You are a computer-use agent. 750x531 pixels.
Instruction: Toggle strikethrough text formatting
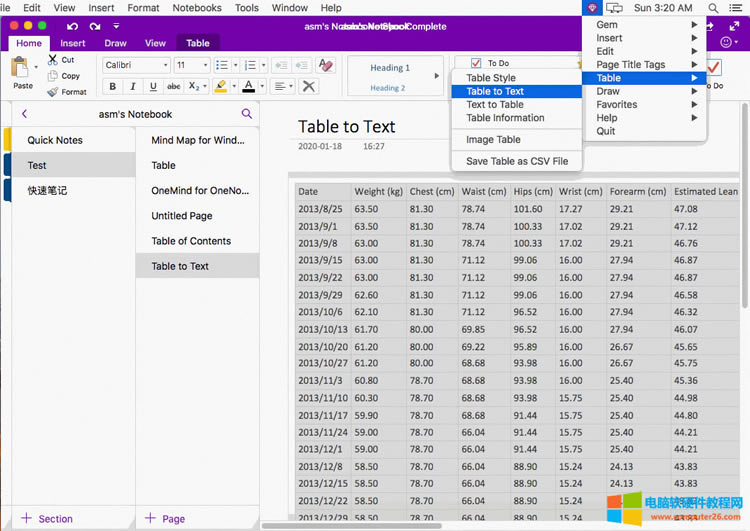[x=174, y=87]
